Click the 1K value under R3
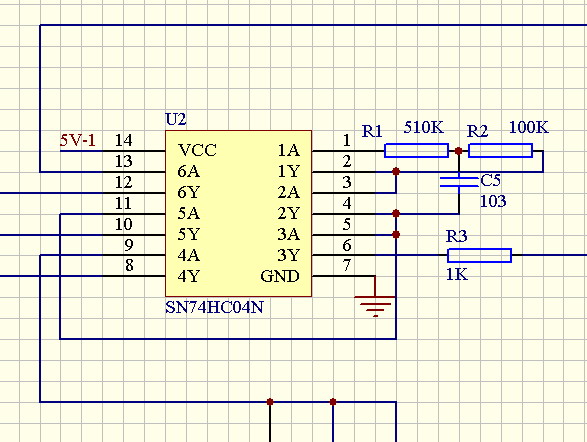 [x=457, y=275]
